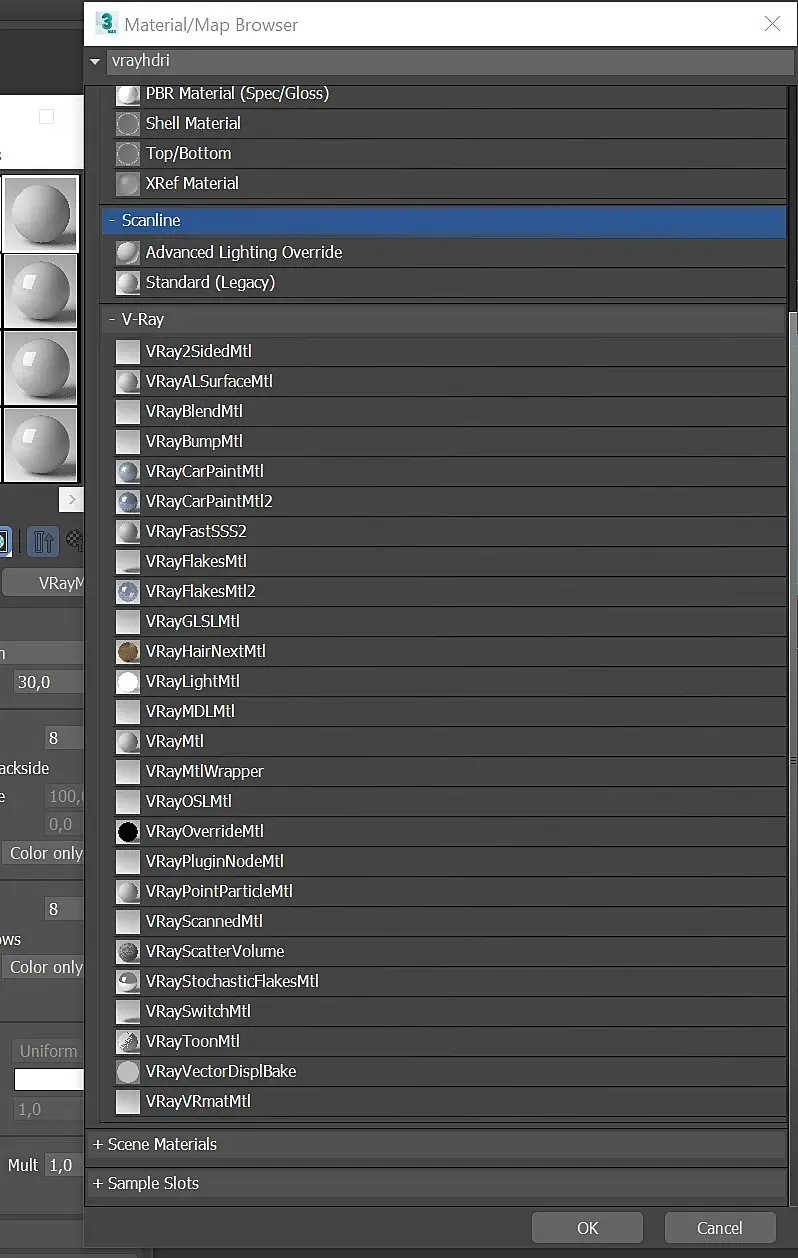The width and height of the screenshot is (798, 1258).
Task: Click the VRayCarPaintMtl sphere icon
Action: [128, 471]
